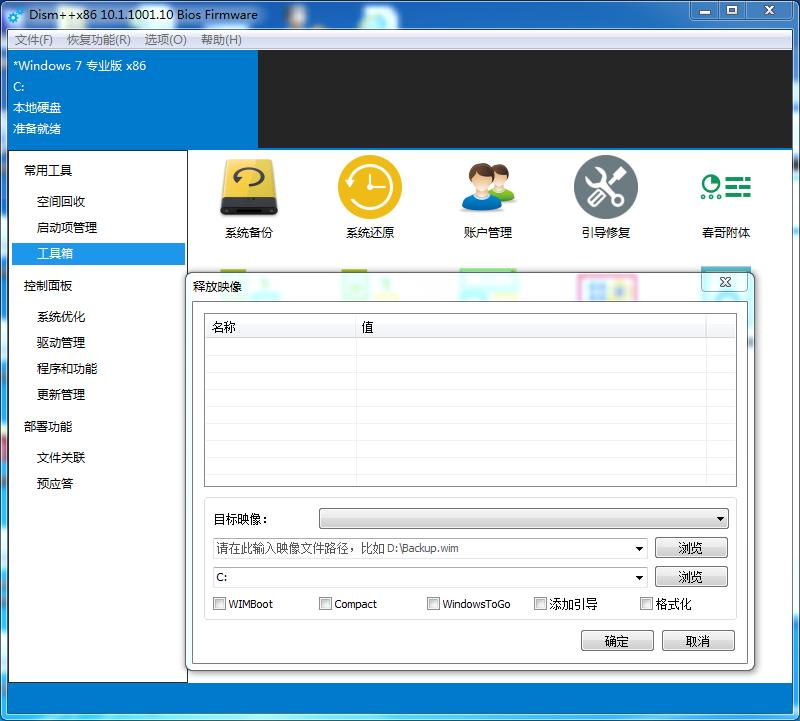Viewport: 800px width, 721px height.
Task: Open the 目标映像 dropdown
Action: pos(722,518)
